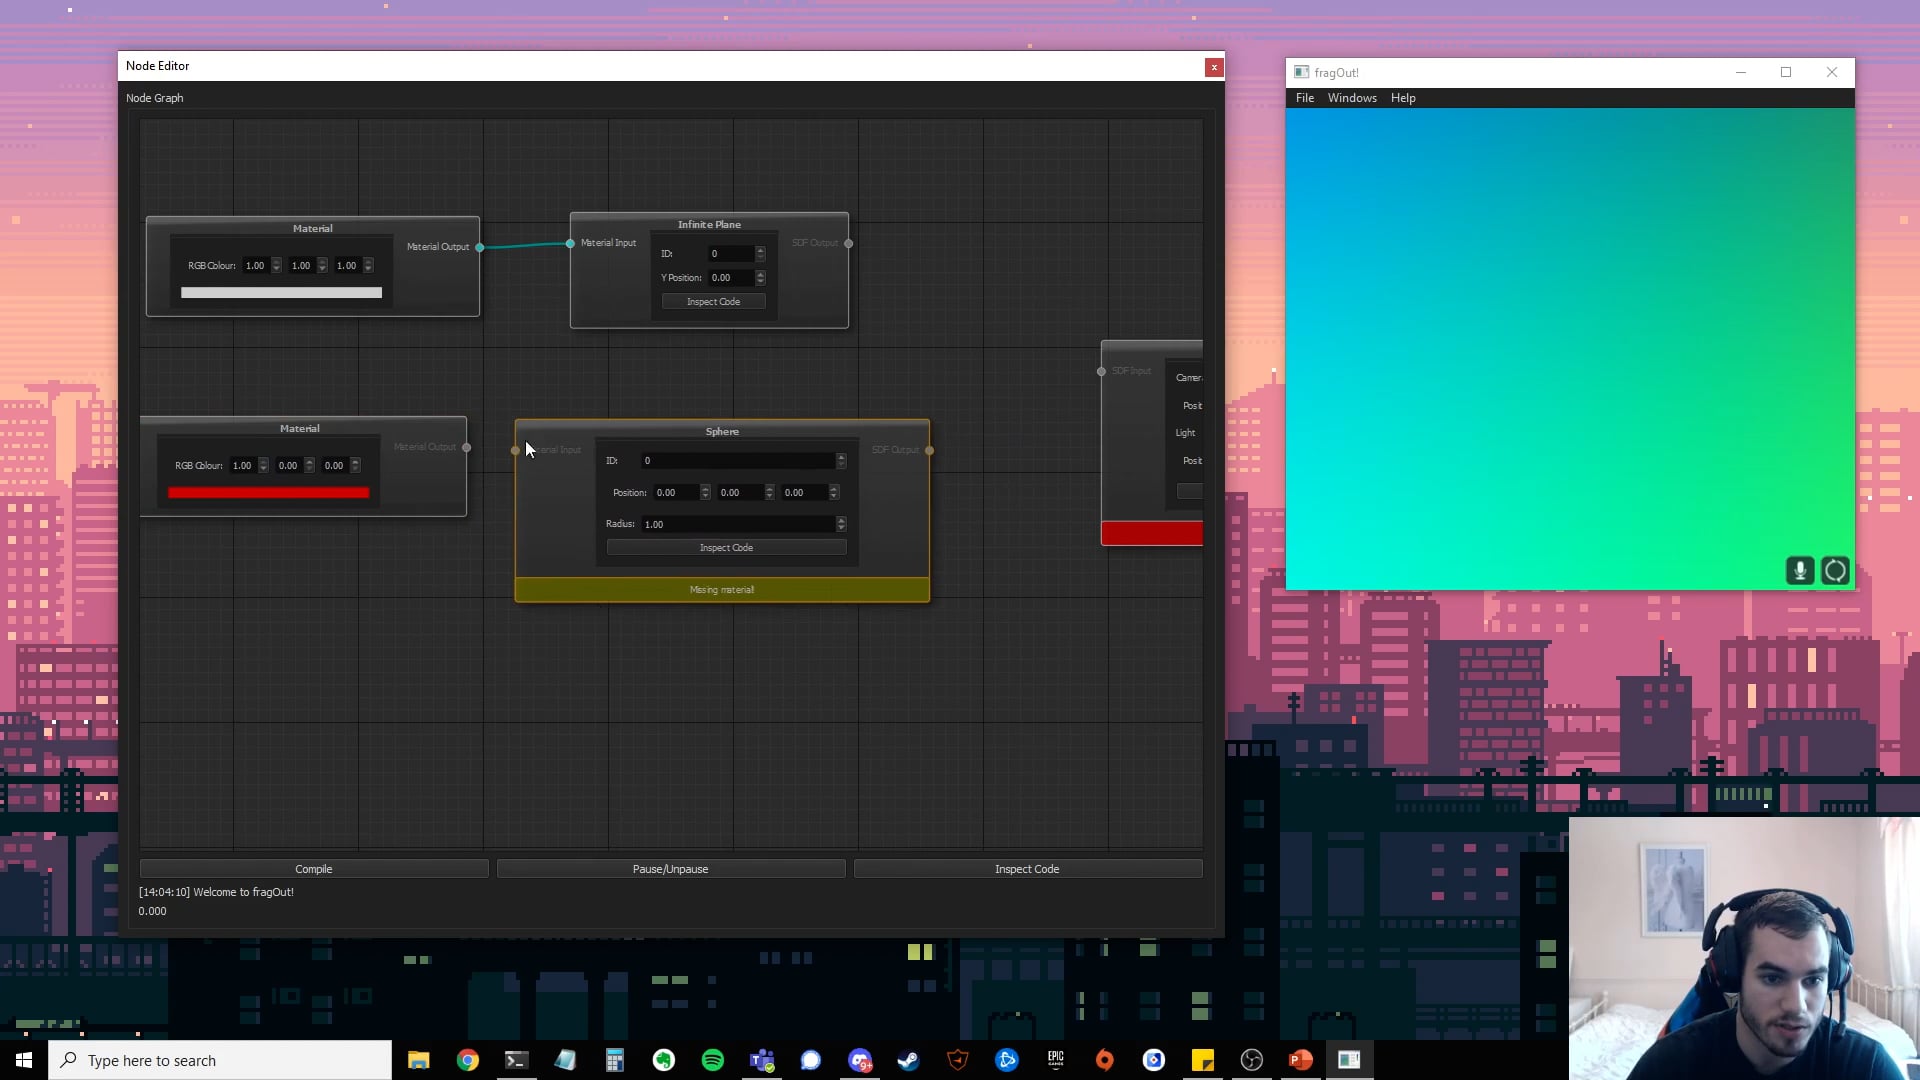Open Epic Games launcher from the taskbar
The height and width of the screenshot is (1080, 1920).
(1055, 1060)
